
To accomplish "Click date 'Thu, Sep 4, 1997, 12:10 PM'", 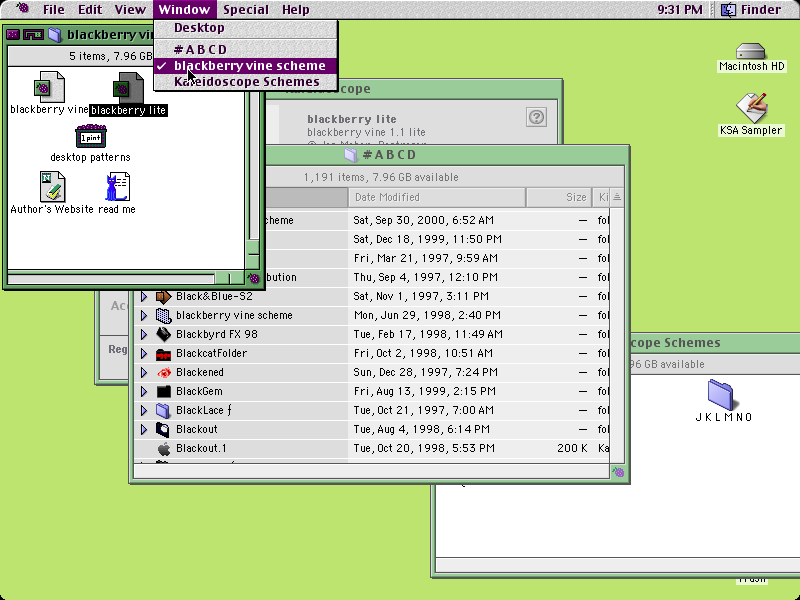I will pos(426,278).
